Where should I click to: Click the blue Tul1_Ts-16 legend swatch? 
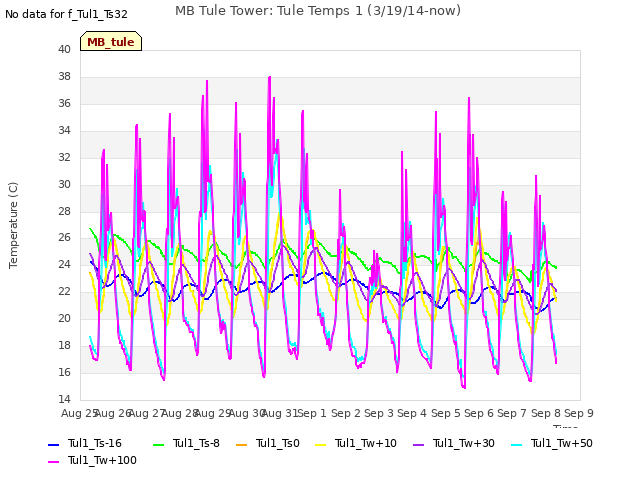point(54,444)
